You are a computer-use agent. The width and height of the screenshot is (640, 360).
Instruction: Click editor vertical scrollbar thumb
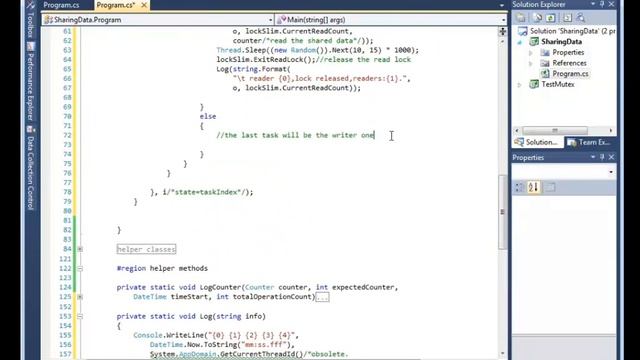click(502, 212)
